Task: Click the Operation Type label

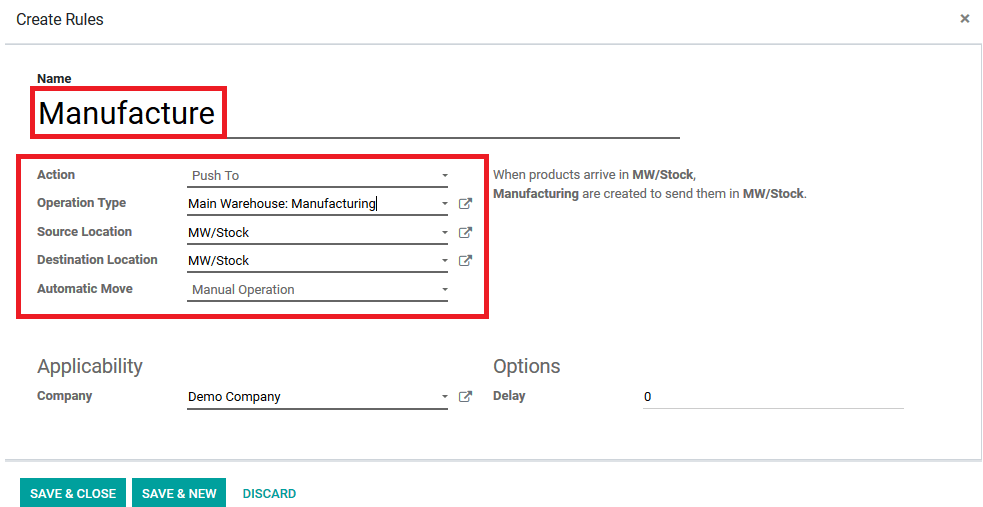Action: pyautogui.click(x=81, y=203)
